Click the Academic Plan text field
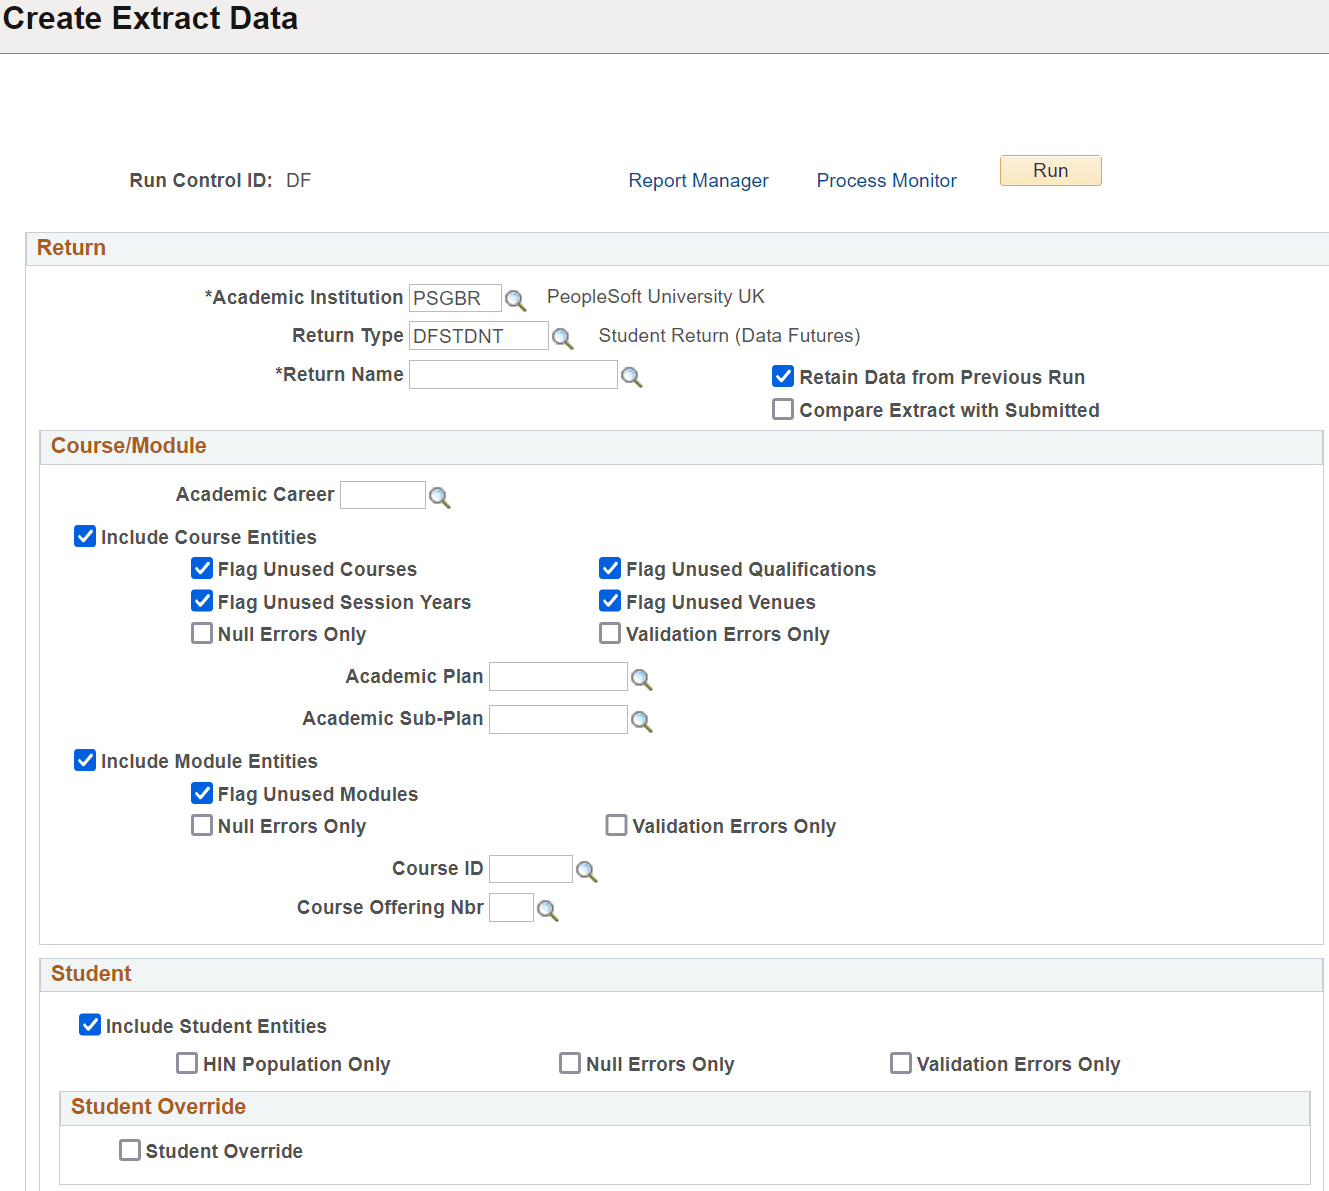Viewport: 1329px width, 1191px height. (x=558, y=677)
